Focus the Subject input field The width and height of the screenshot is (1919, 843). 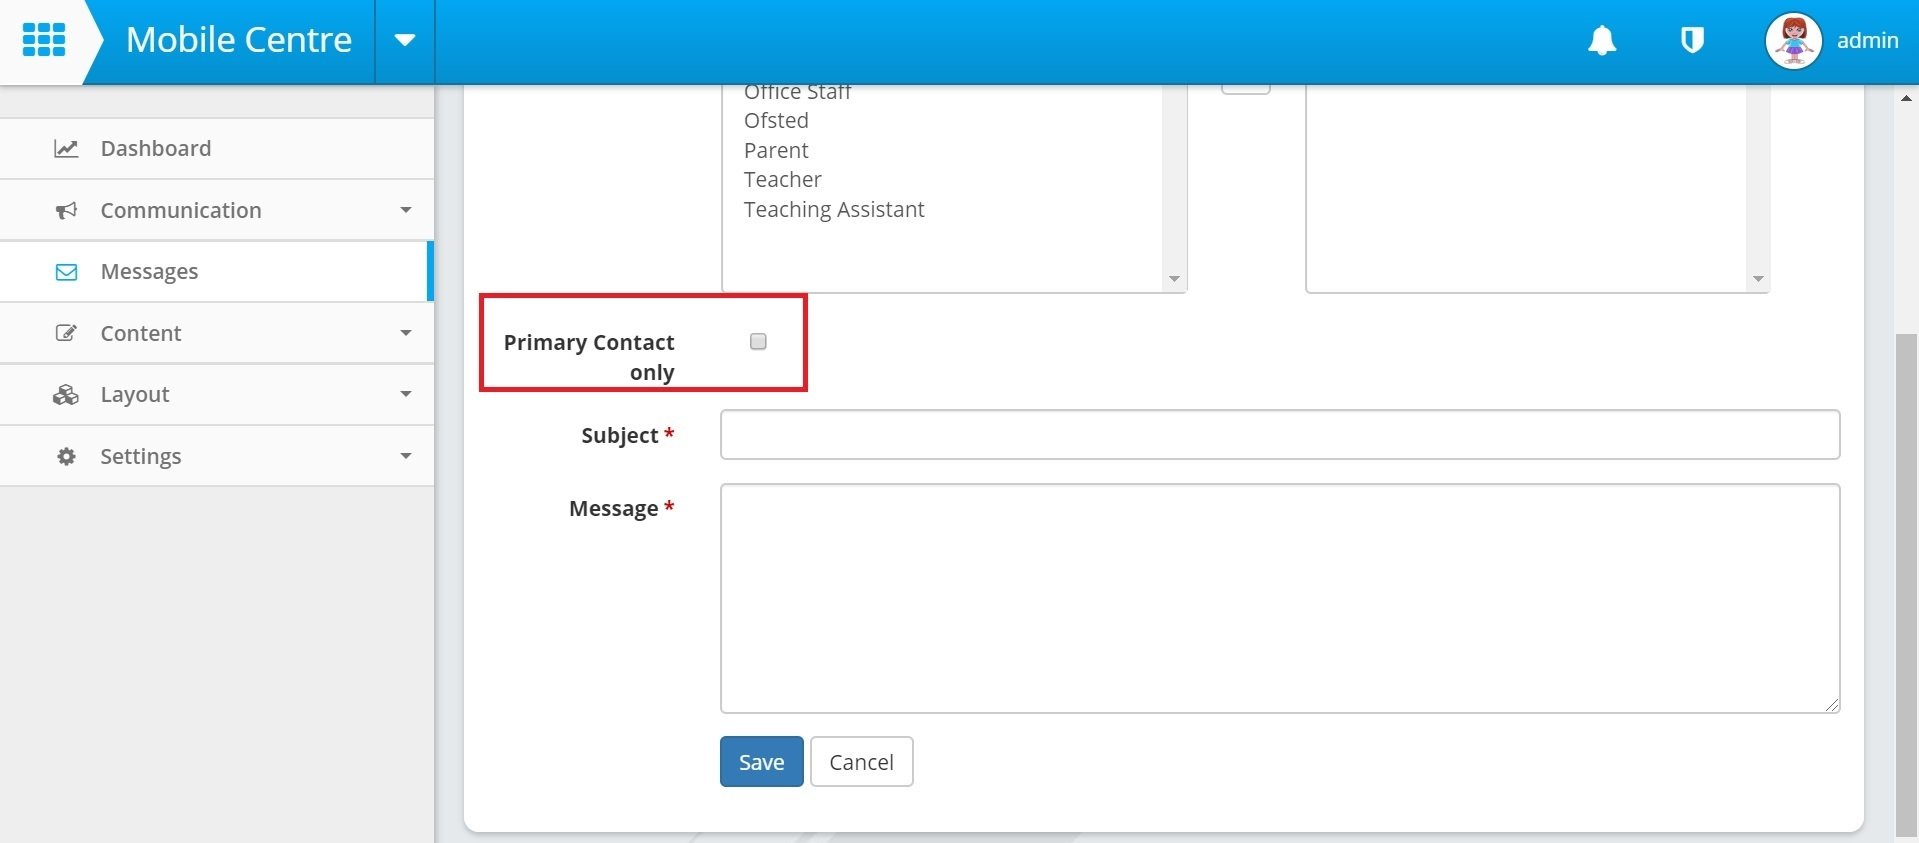tap(1280, 435)
